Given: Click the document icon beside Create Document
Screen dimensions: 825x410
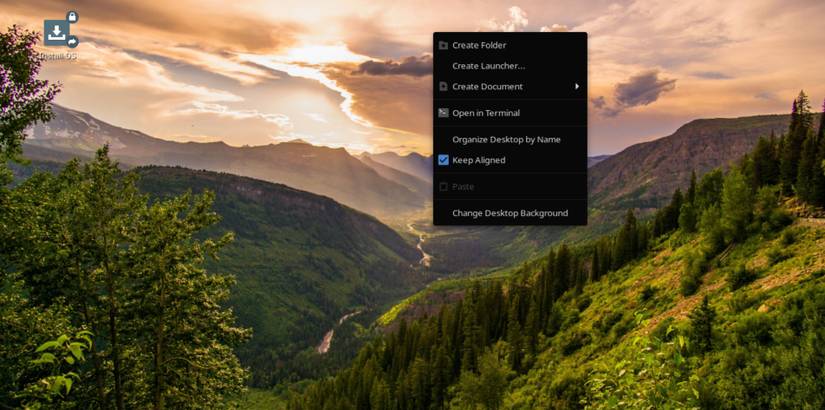Looking at the screenshot, I should (x=443, y=86).
